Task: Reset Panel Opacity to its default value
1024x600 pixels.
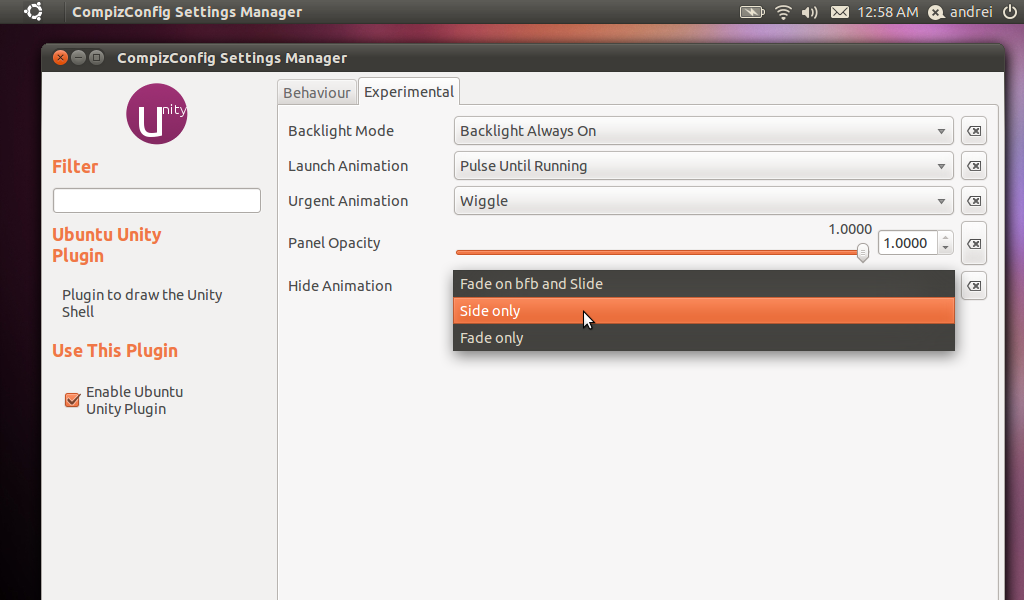Action: pyautogui.click(x=974, y=244)
